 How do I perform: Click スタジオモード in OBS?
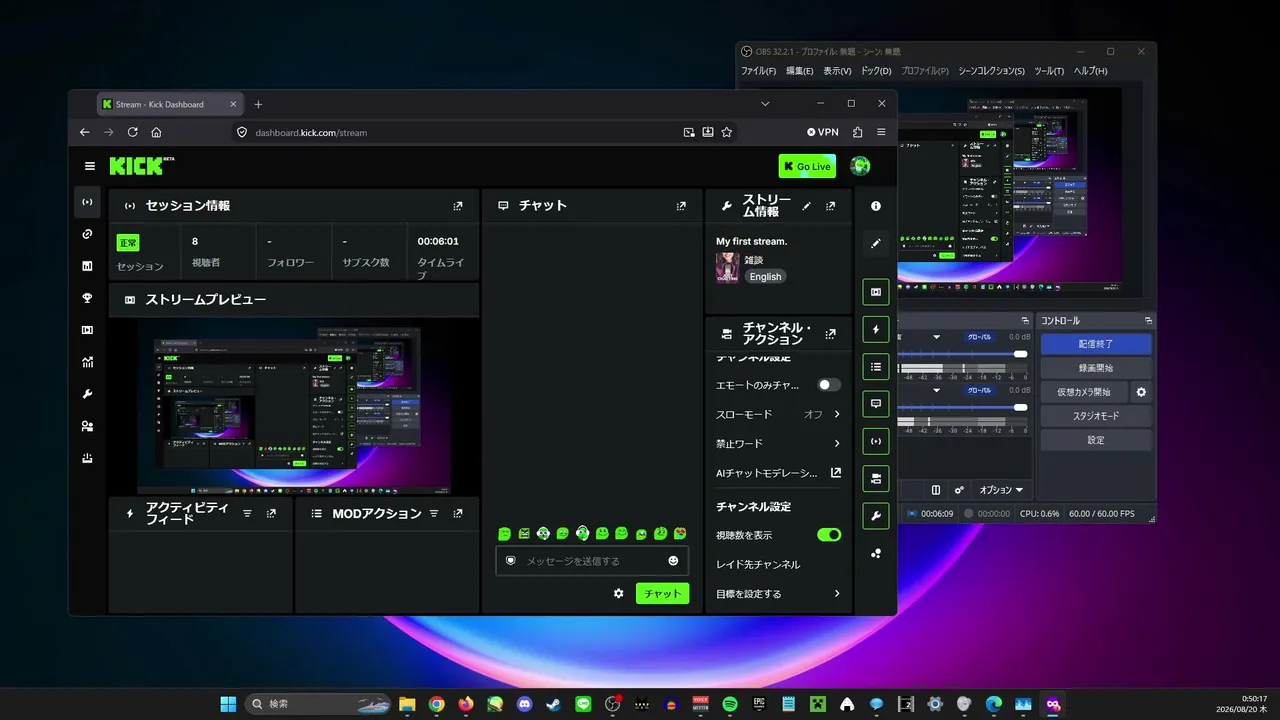click(x=1096, y=416)
